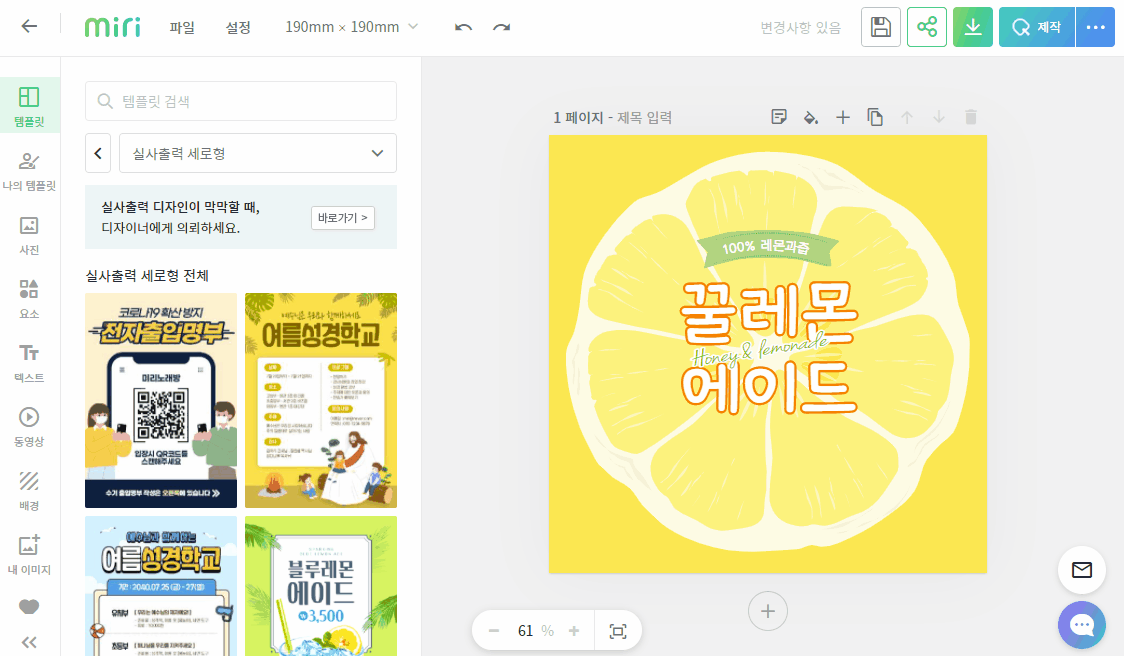Screen dimensions: 1124x656
Task: Open the 파일 menu
Action: (182, 27)
